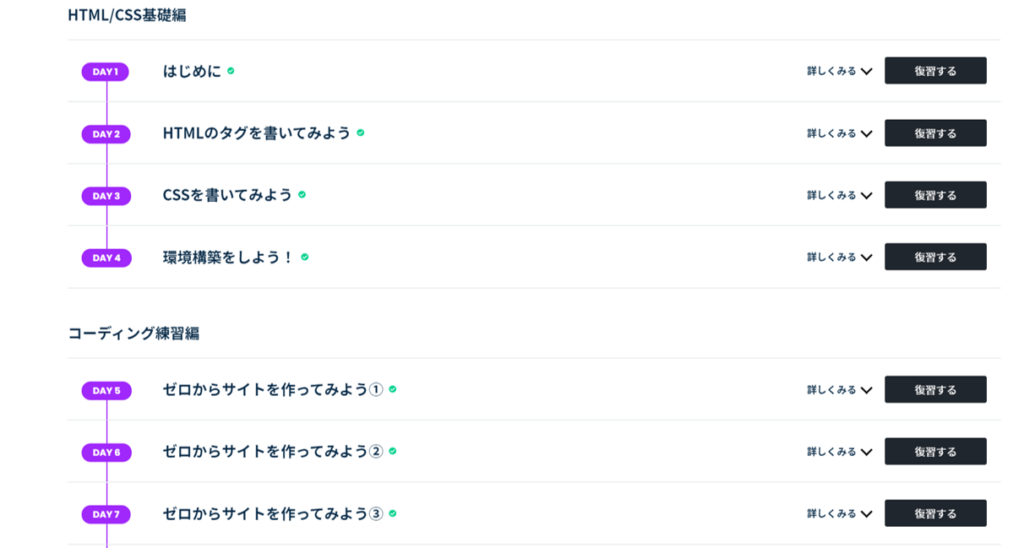Click the DAY 4 badge
The image size is (1024, 548).
click(106, 258)
